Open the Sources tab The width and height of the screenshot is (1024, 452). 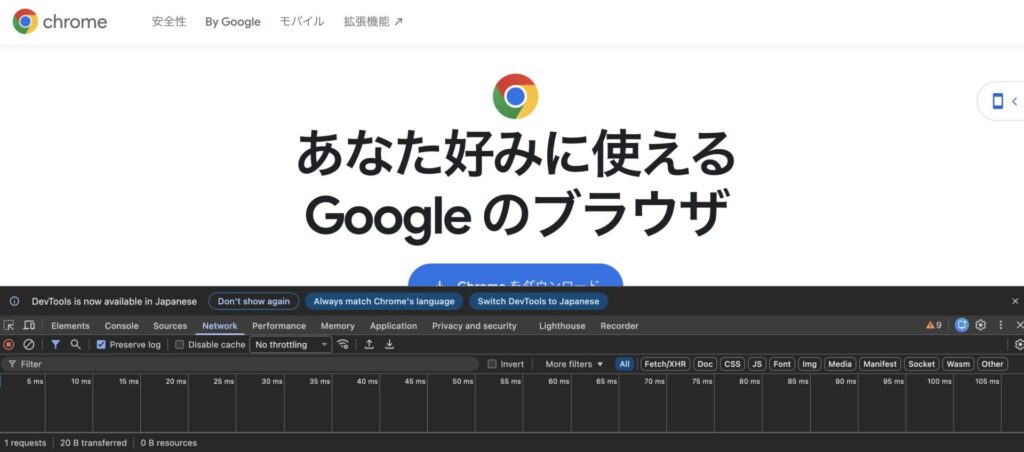(170, 325)
